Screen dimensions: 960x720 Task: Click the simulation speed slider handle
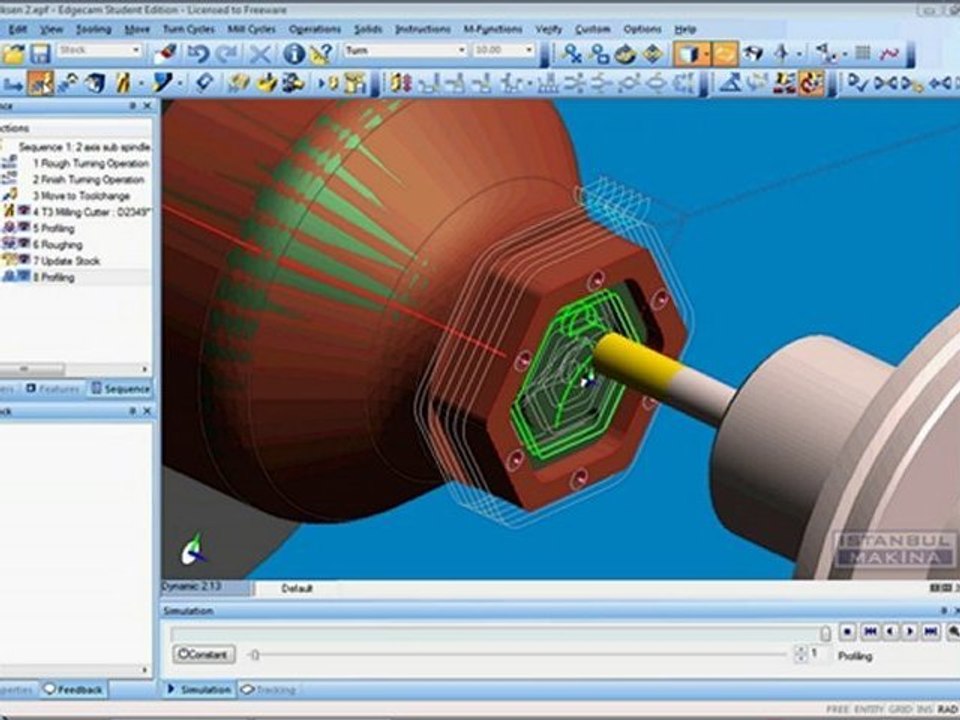pos(255,655)
